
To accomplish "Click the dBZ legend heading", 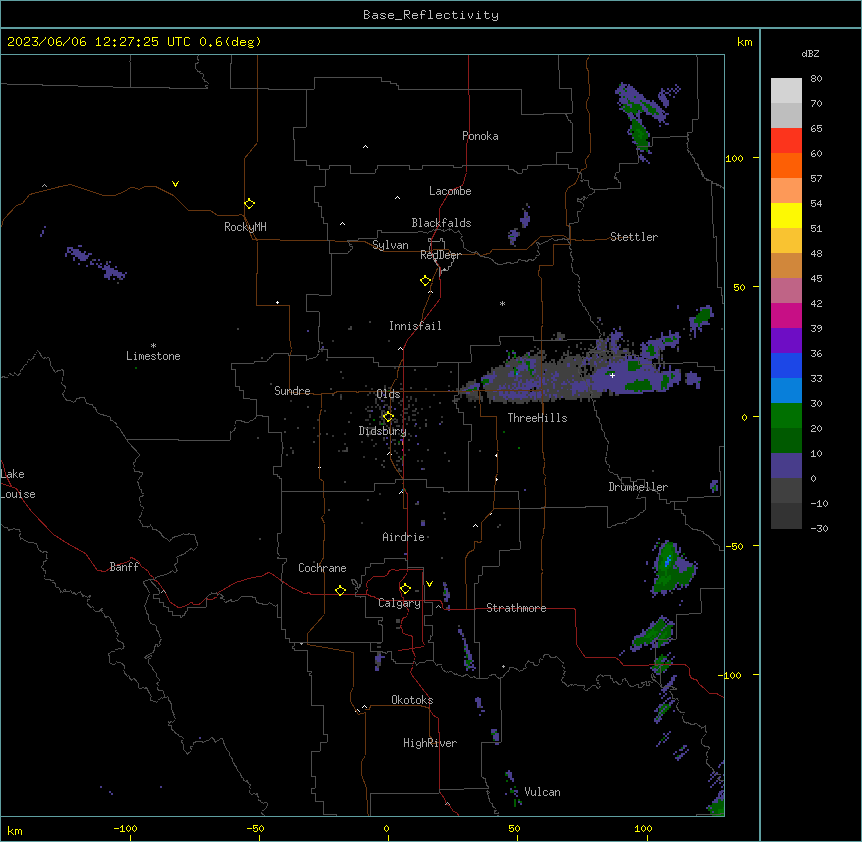I will [x=810, y=53].
